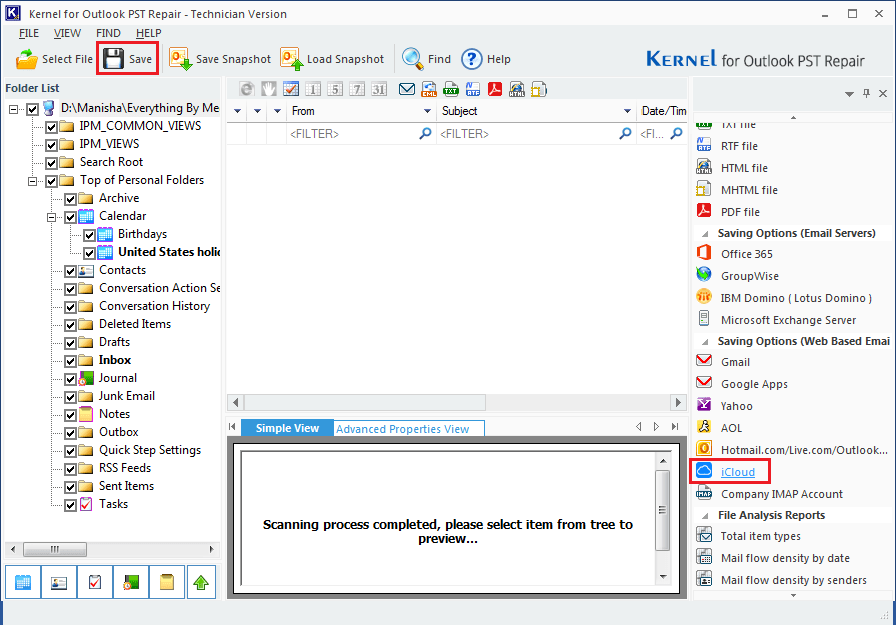Click the envelope MSG save icon
This screenshot has height=625, width=896.
tap(407, 89)
